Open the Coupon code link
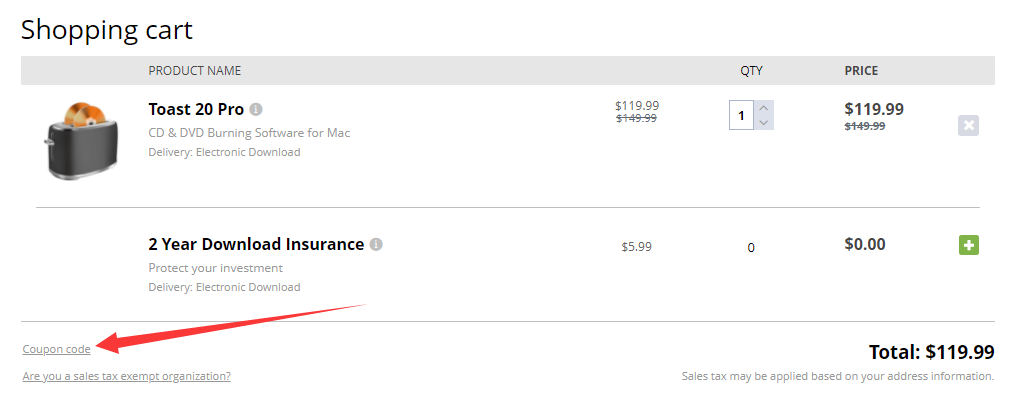 (x=56, y=349)
